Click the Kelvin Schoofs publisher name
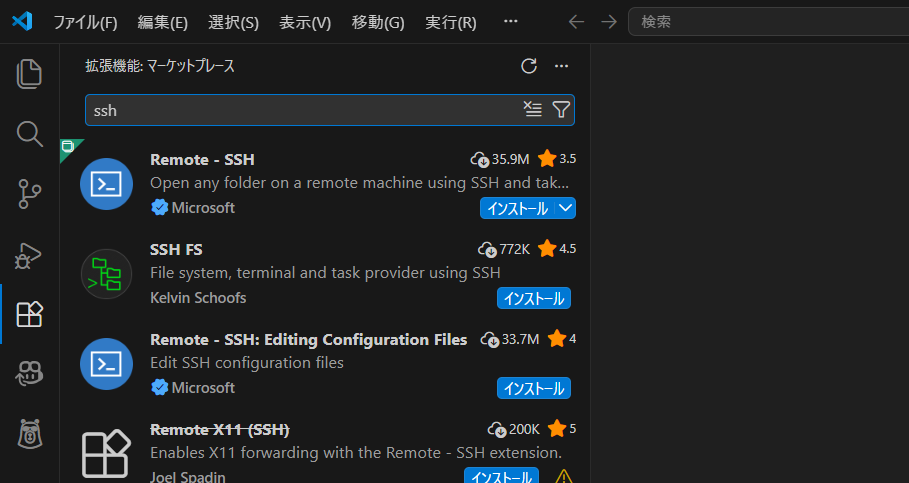 [x=198, y=297]
